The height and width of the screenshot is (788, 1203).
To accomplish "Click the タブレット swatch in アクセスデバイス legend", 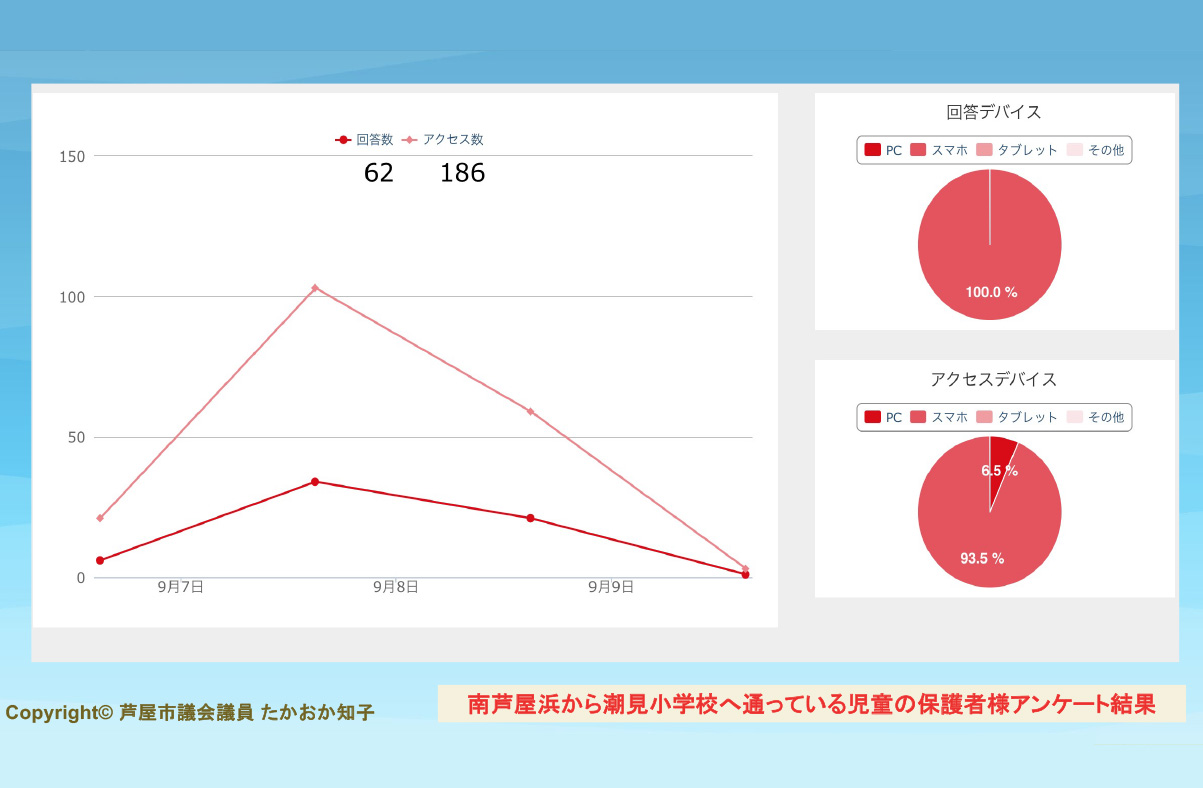I will point(984,417).
